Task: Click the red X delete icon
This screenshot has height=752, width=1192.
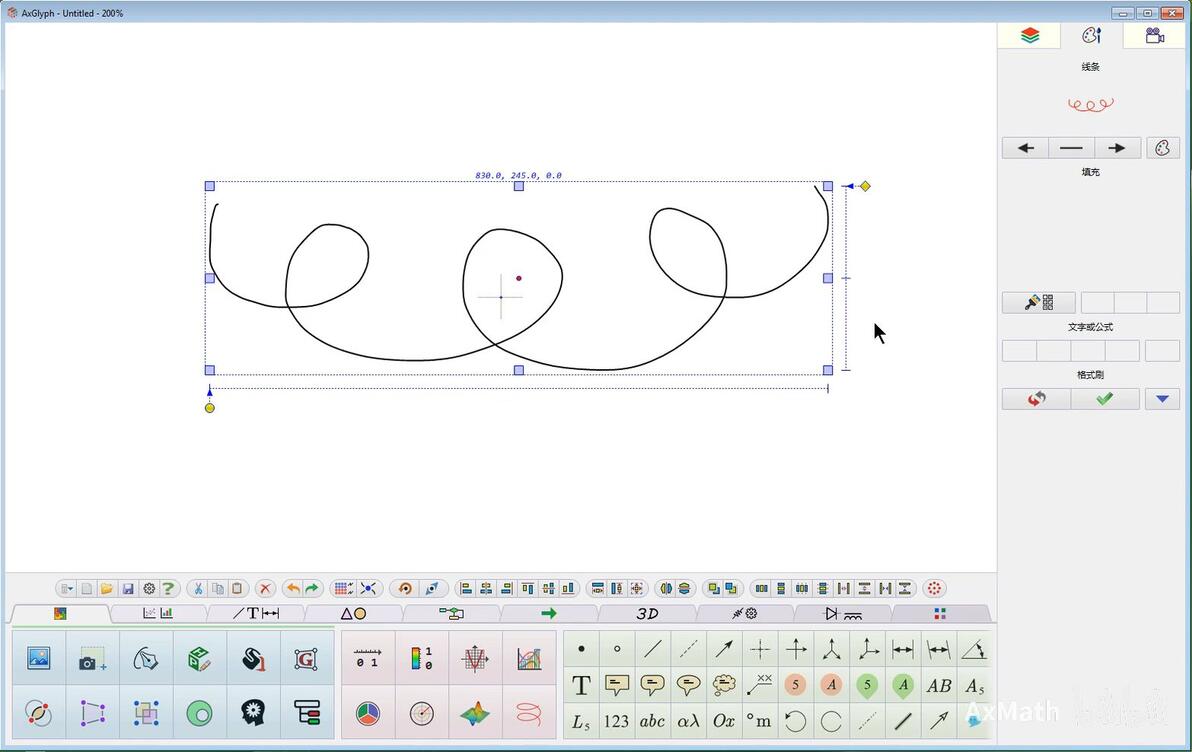Action: (265, 589)
